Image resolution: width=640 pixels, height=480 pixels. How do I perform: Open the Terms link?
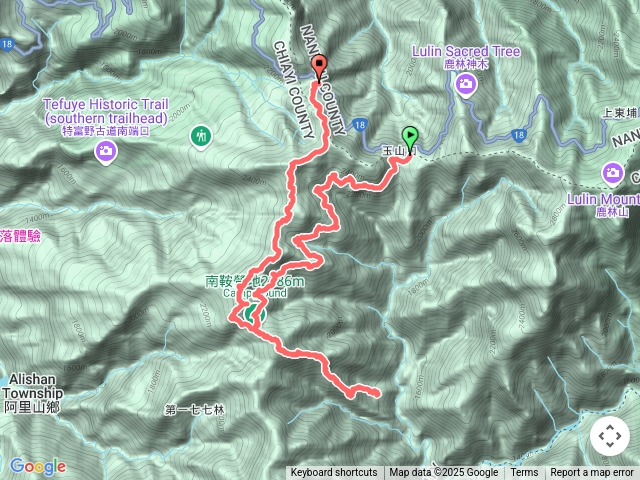524,473
